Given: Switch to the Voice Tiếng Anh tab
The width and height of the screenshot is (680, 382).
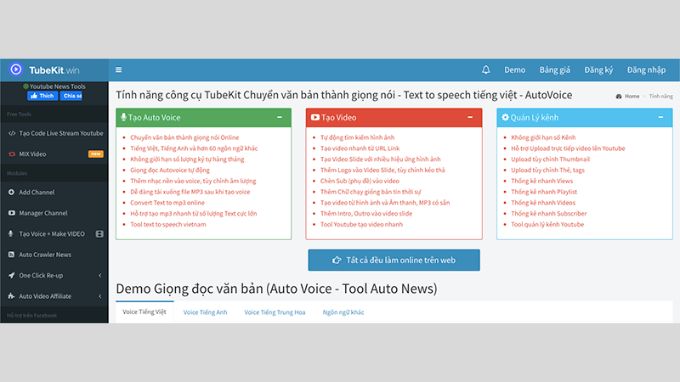Looking at the screenshot, I should 205,312.
